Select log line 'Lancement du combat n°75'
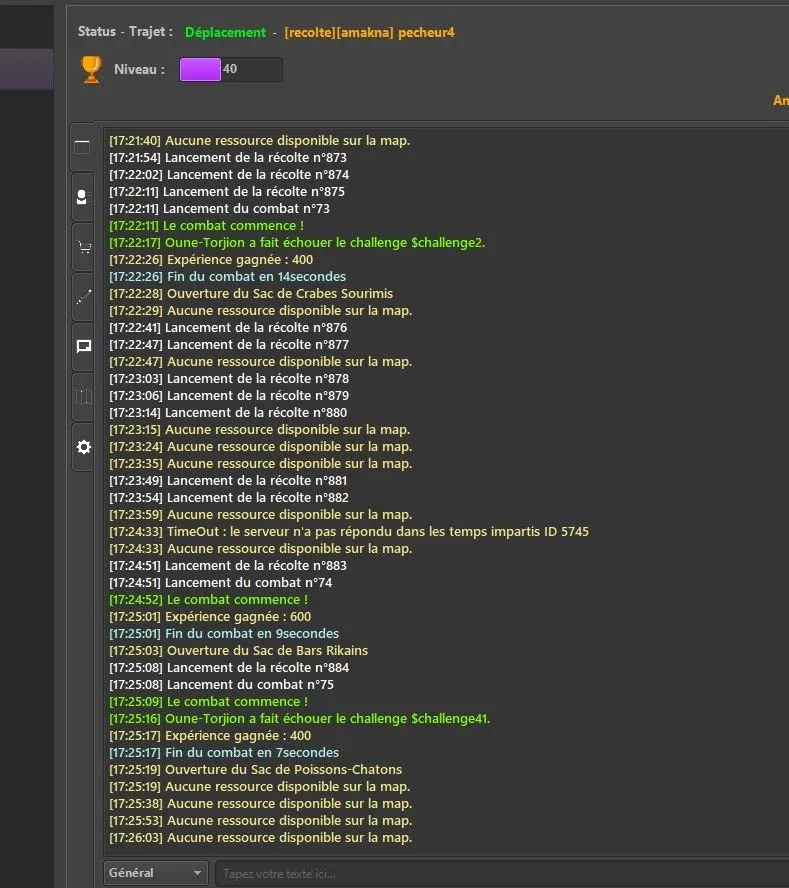This screenshot has height=888, width=789. 221,684
